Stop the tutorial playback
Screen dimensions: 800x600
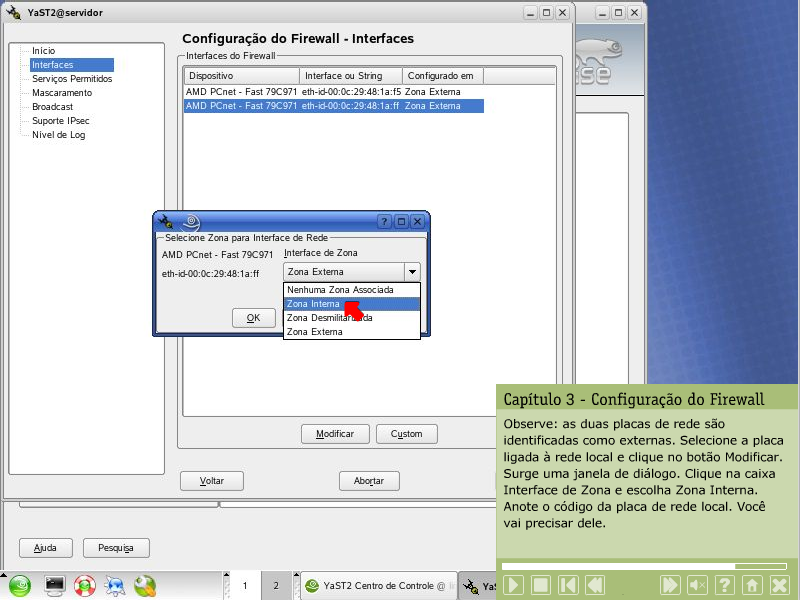(x=540, y=585)
